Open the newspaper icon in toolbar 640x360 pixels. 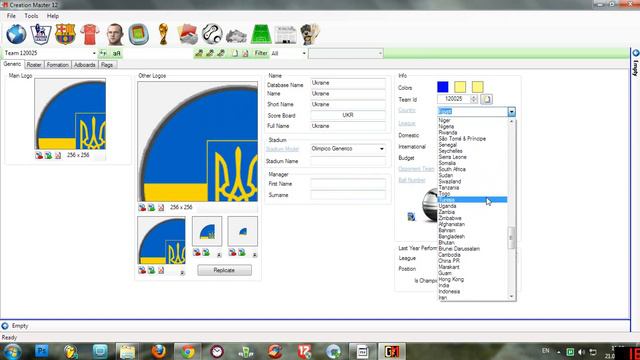286,34
